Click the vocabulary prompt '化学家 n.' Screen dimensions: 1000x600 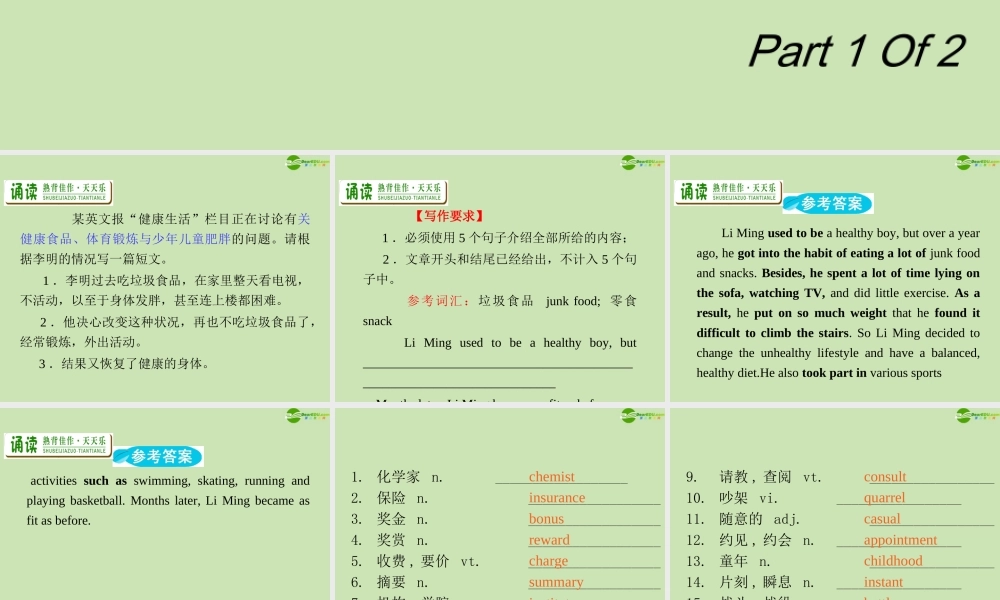click(409, 476)
